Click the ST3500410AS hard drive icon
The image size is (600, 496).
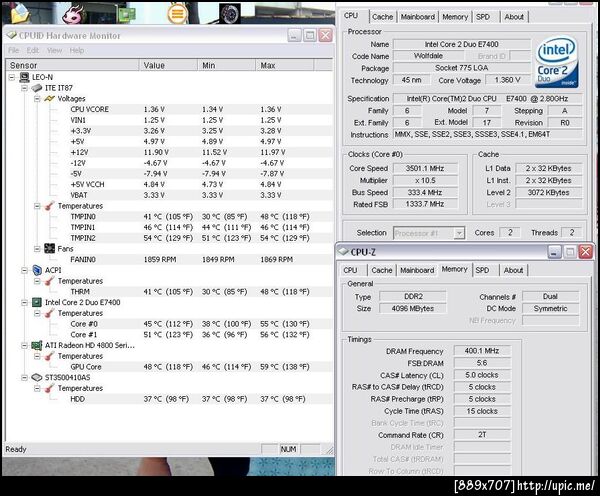point(37,377)
